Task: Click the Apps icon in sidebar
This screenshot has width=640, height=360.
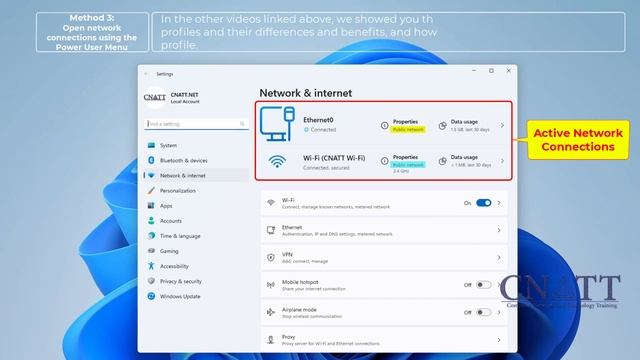Action: [151, 206]
